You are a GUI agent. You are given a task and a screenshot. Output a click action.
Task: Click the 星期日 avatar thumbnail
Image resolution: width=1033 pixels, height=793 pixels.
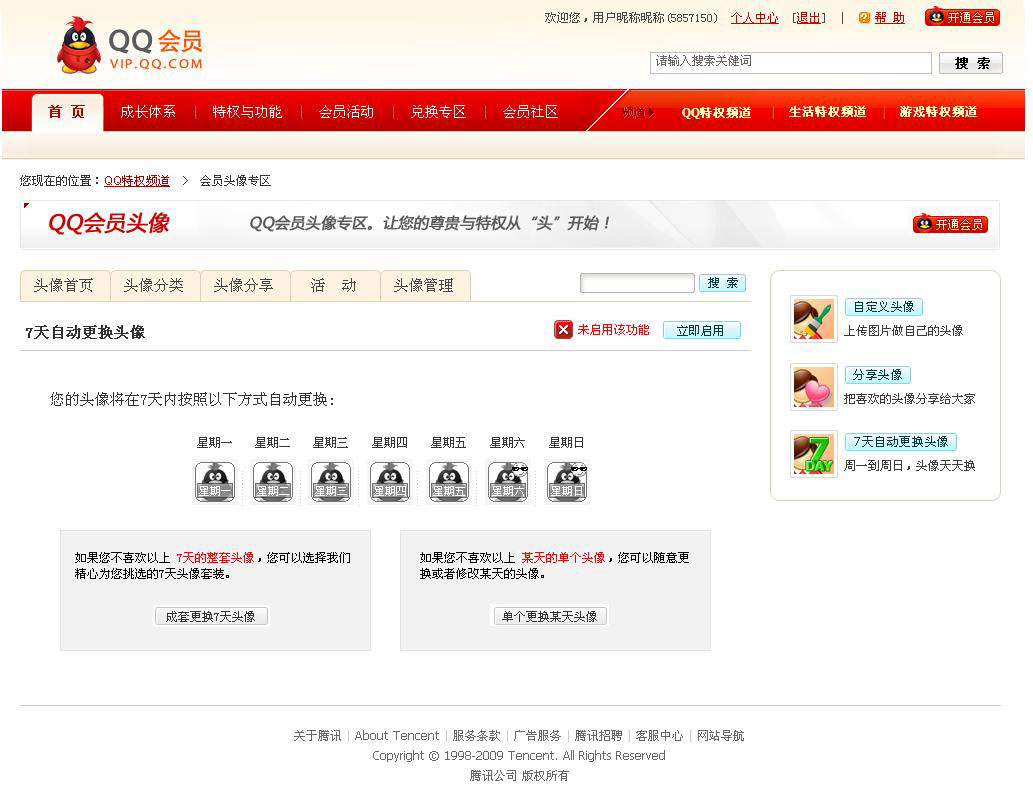567,482
